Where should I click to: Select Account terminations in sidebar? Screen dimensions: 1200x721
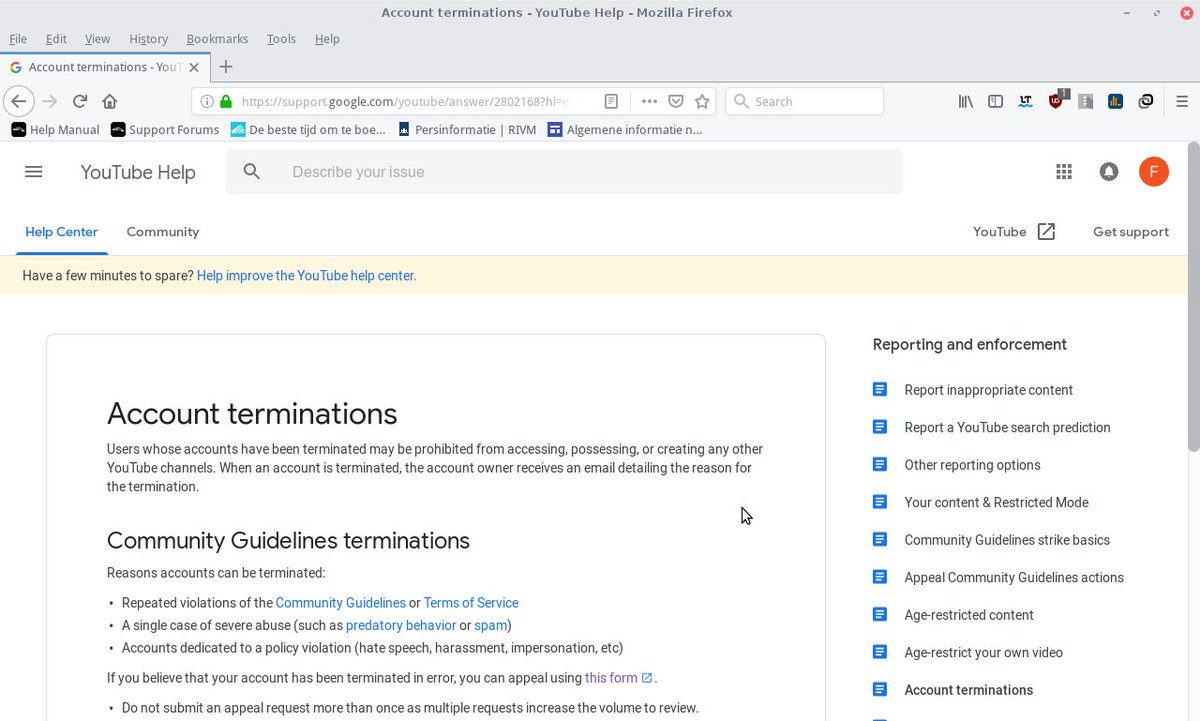click(x=968, y=690)
